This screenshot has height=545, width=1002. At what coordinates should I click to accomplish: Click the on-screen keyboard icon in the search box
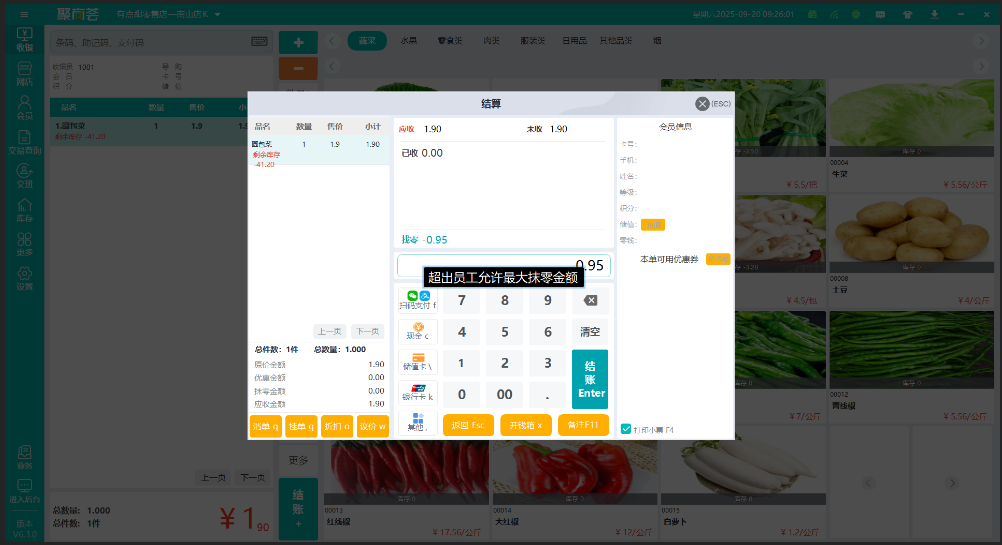259,42
